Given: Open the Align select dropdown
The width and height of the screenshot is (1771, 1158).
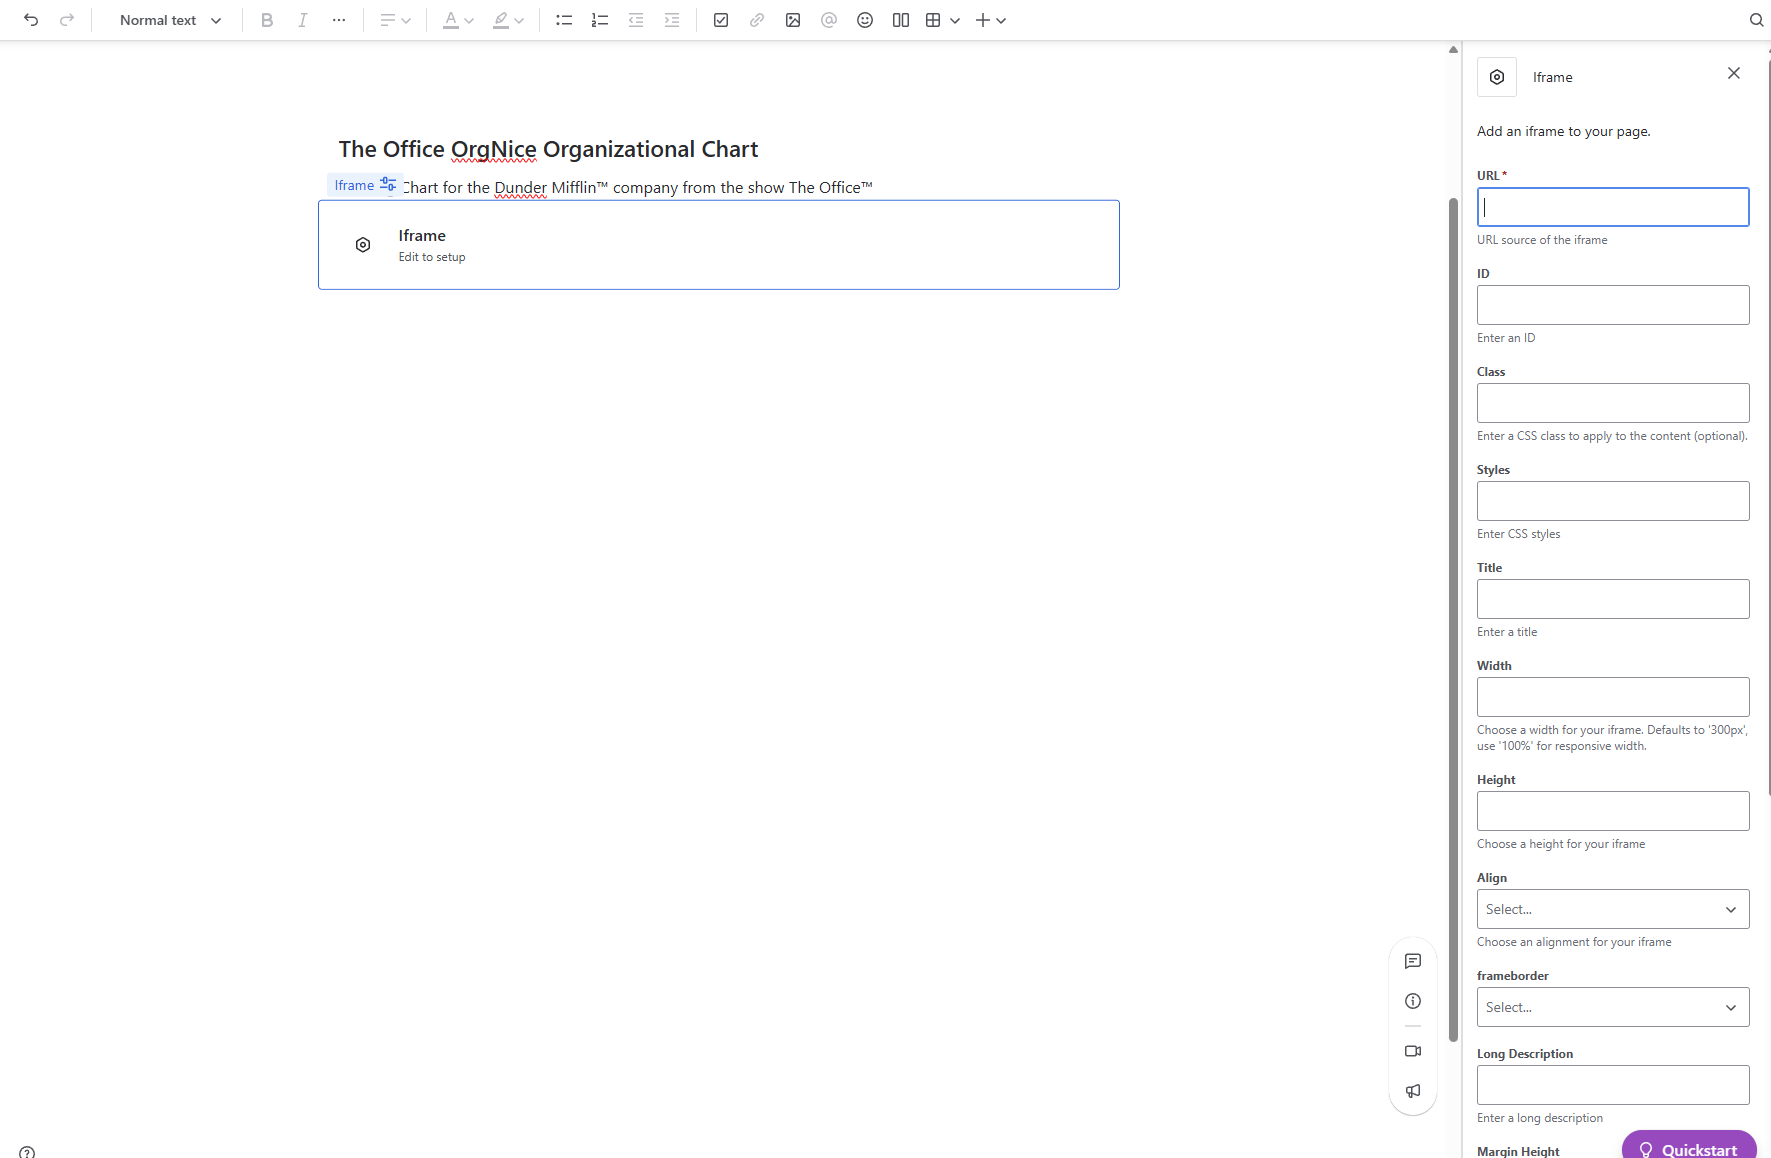Looking at the screenshot, I should [x=1613, y=909].
